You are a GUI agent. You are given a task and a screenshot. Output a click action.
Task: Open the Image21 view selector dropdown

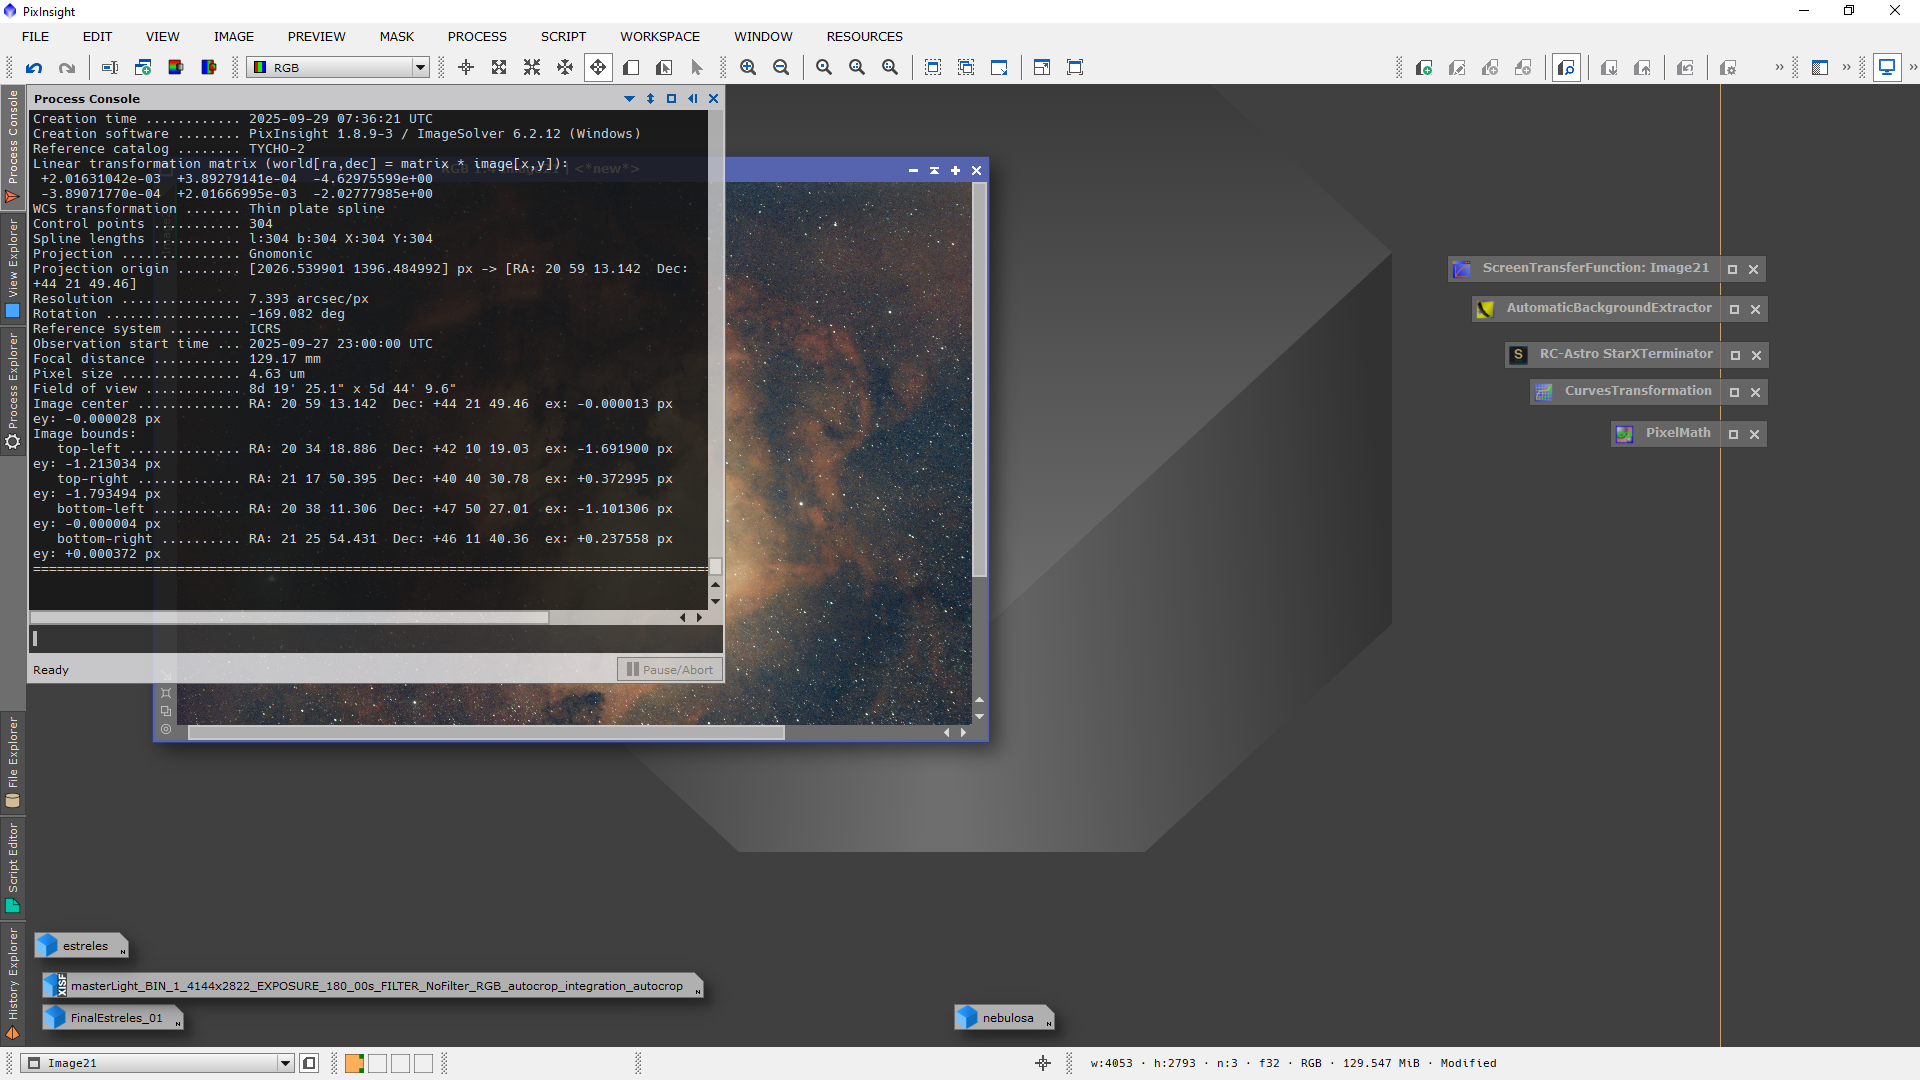285,1063
